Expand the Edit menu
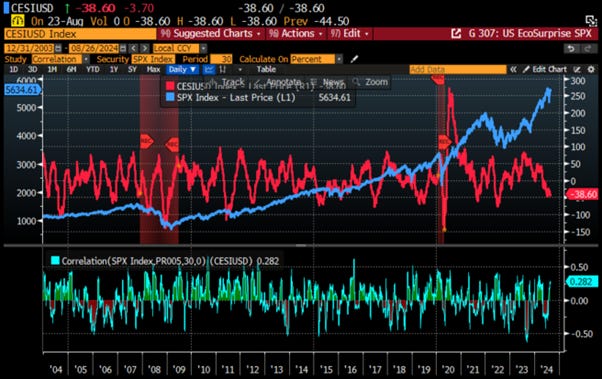The image size is (602, 379). (350, 34)
